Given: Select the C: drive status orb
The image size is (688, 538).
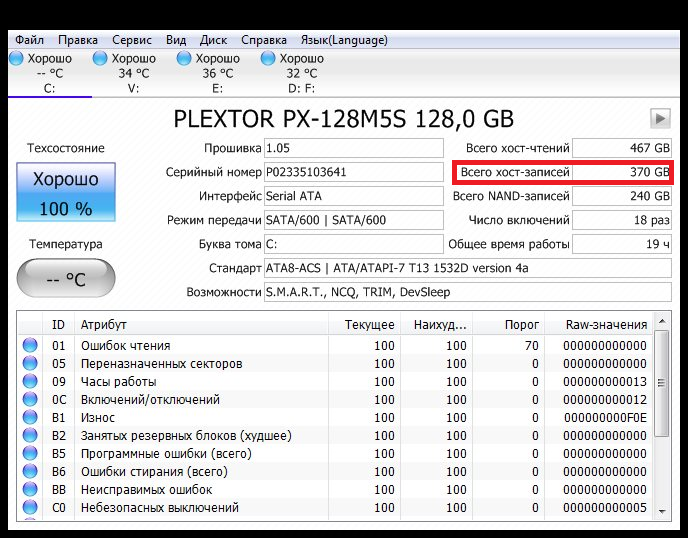Looking at the screenshot, I should 16,58.
